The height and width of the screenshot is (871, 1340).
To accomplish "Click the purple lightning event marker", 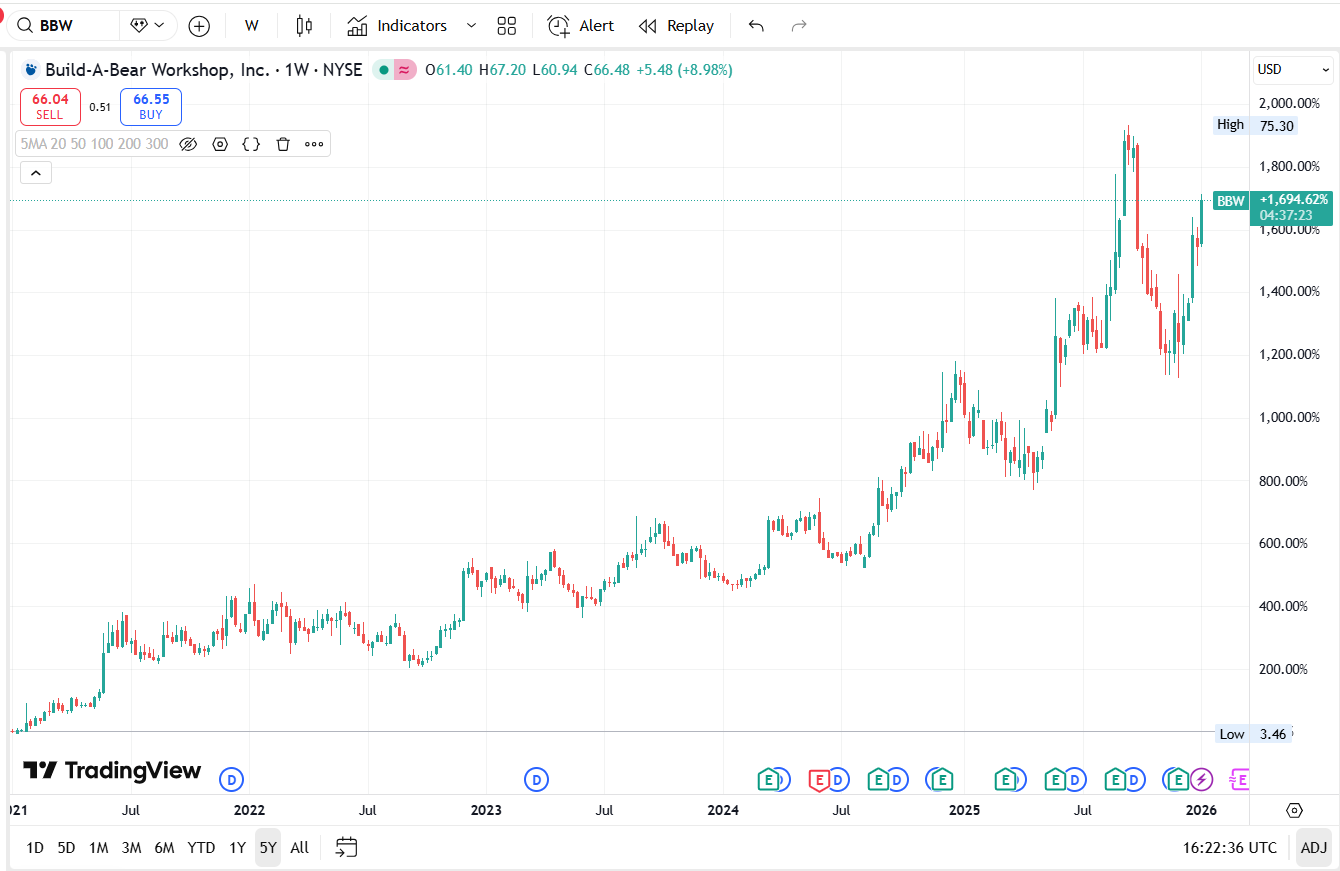I will (1200, 779).
